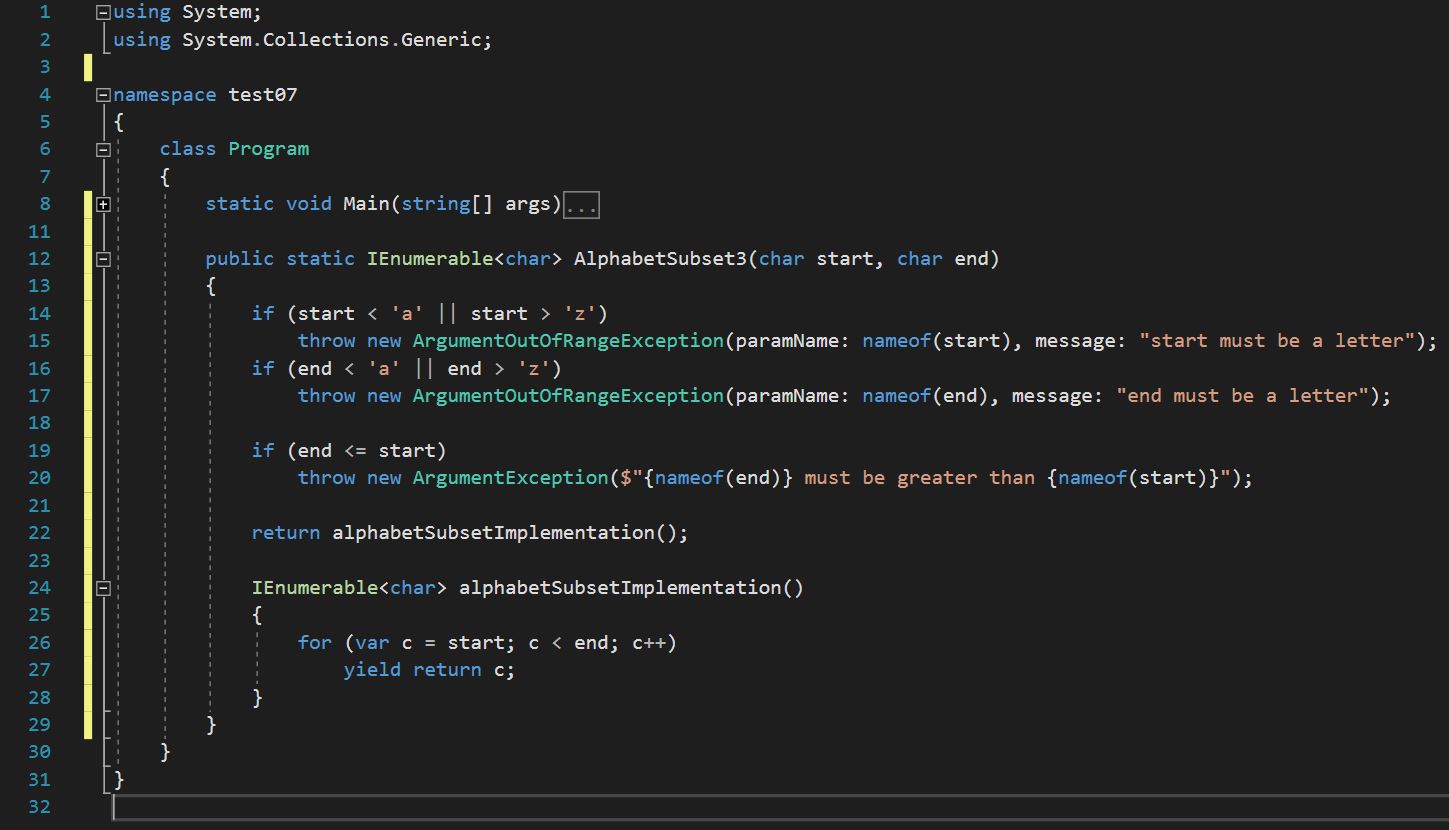Viewport: 1449px width, 830px height.
Task: Click the yield keyword
Action: [x=372, y=670]
